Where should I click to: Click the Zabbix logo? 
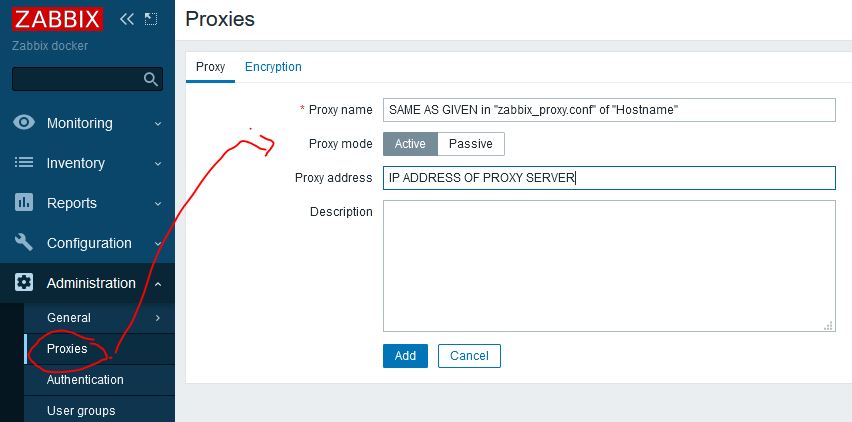tap(56, 19)
